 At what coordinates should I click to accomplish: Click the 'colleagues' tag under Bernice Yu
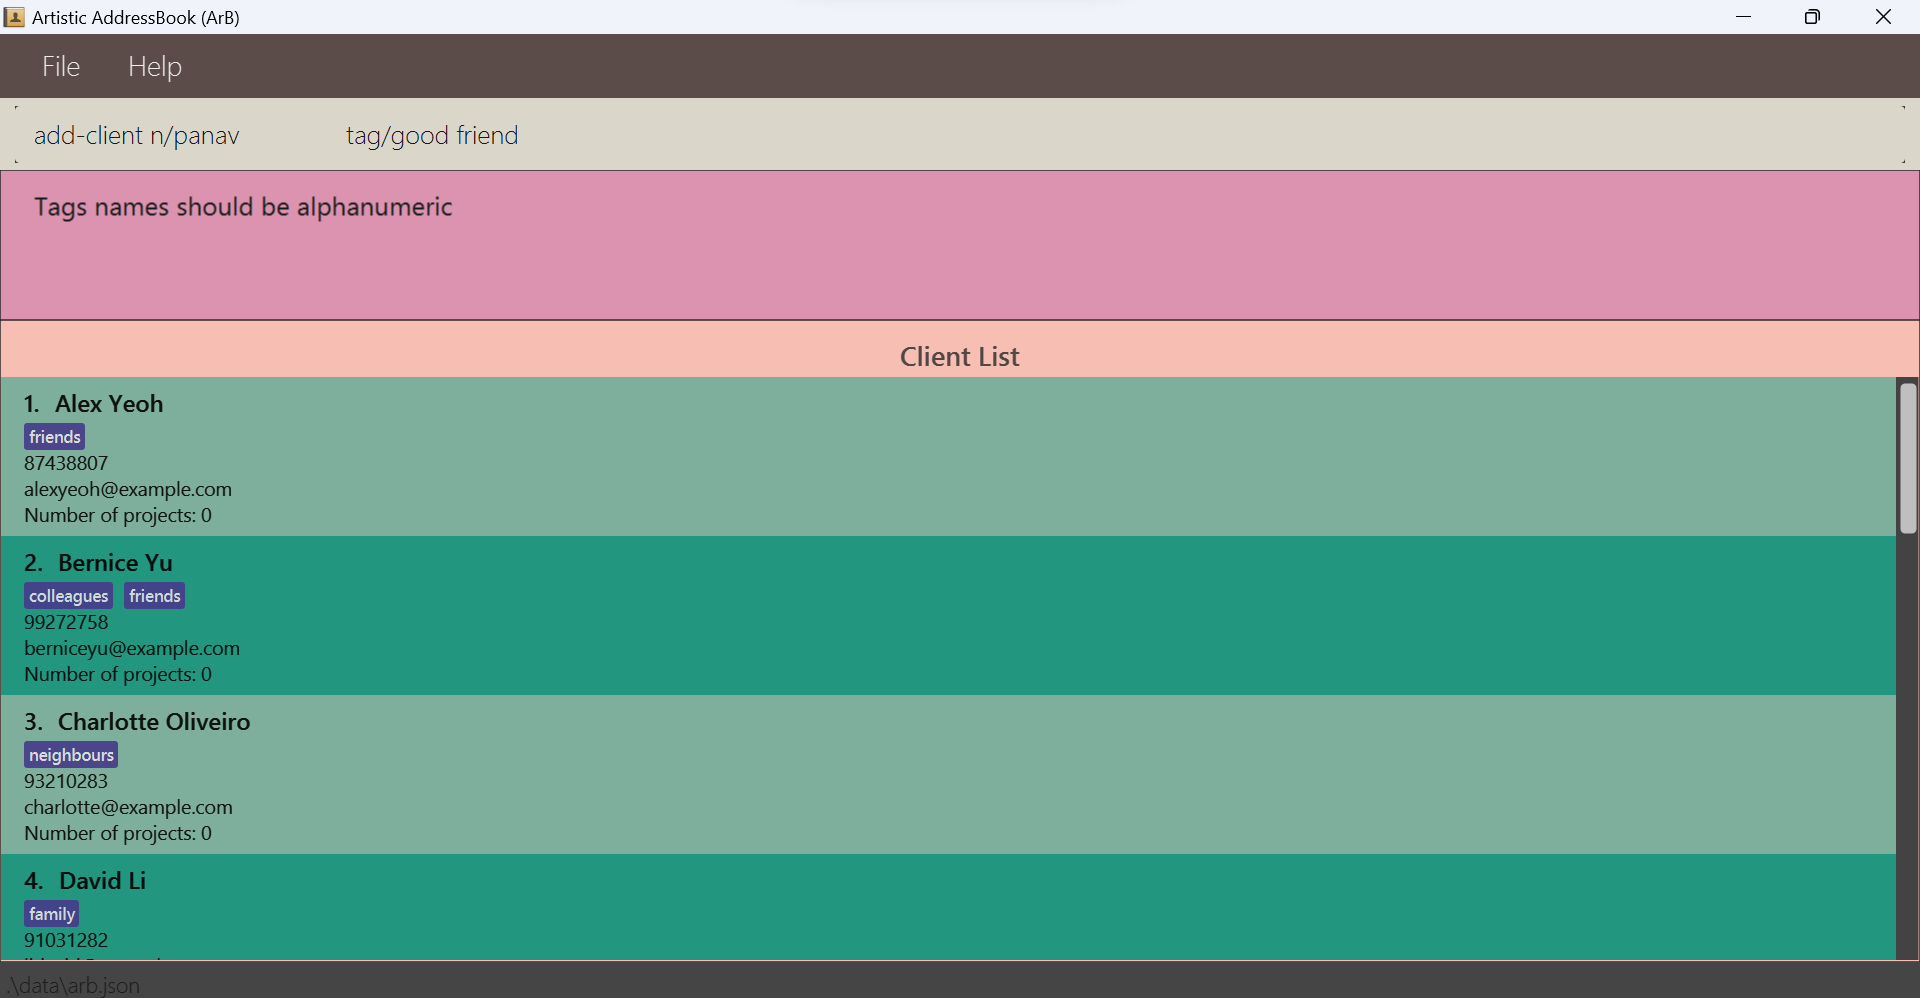pos(69,596)
